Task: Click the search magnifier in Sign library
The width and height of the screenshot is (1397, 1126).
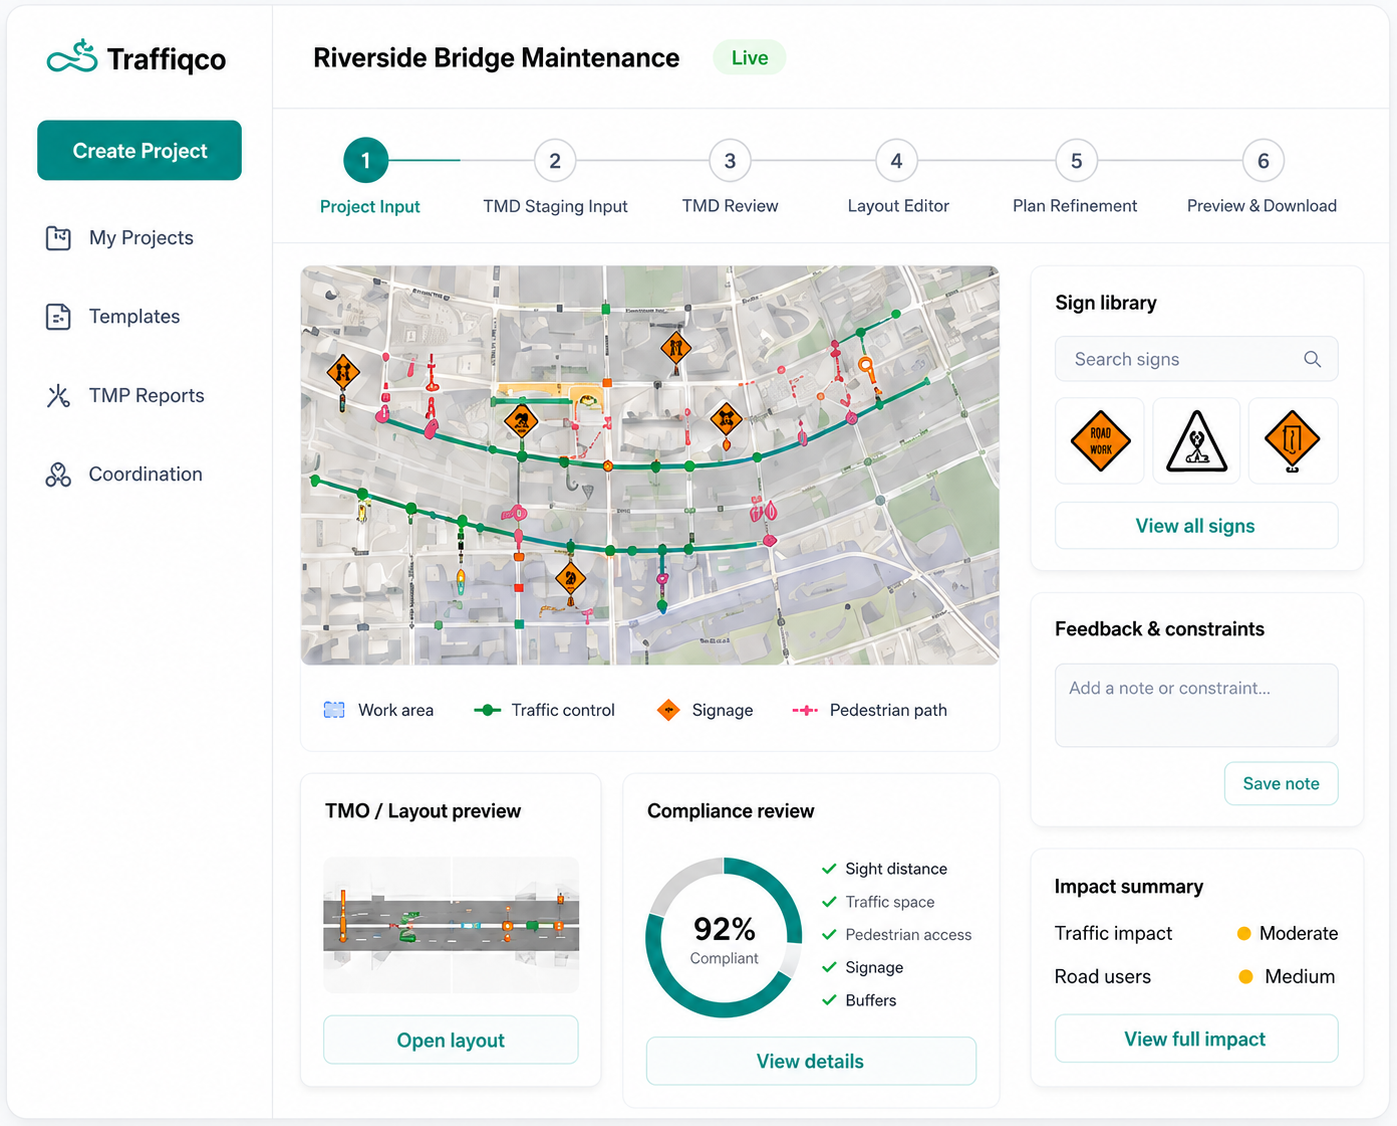Action: (1312, 359)
